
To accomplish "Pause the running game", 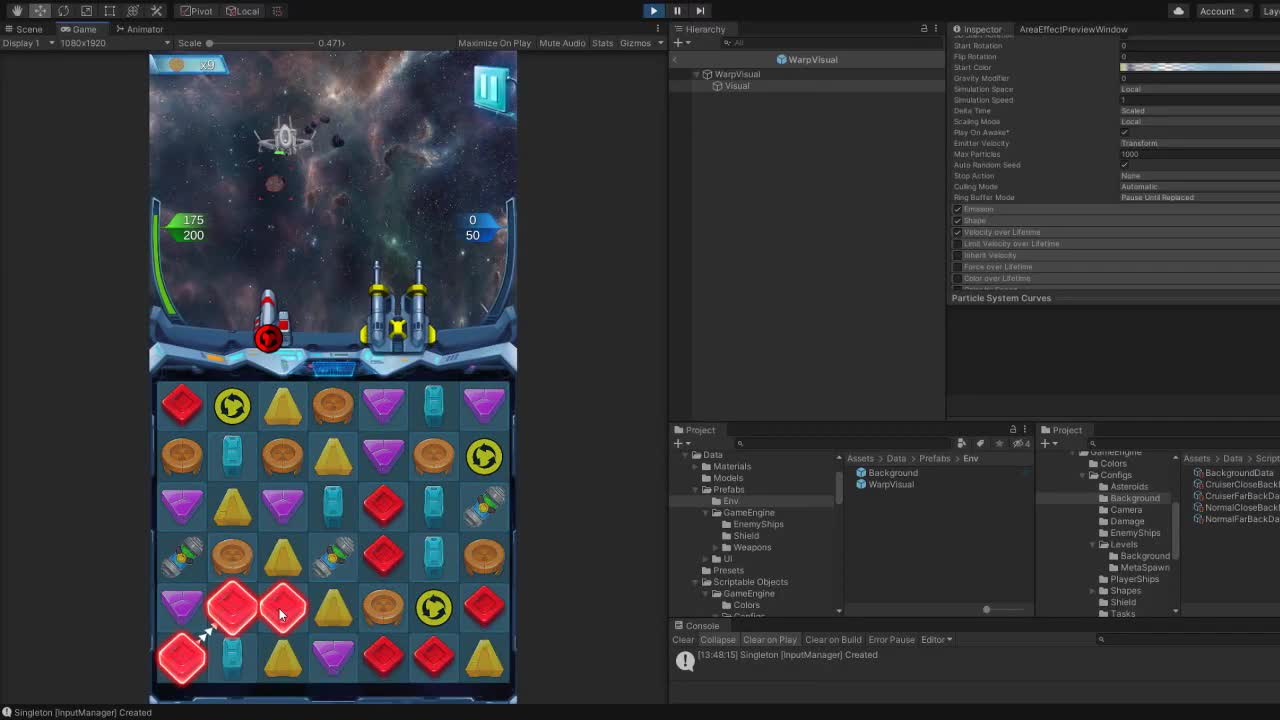I will click(x=675, y=10).
